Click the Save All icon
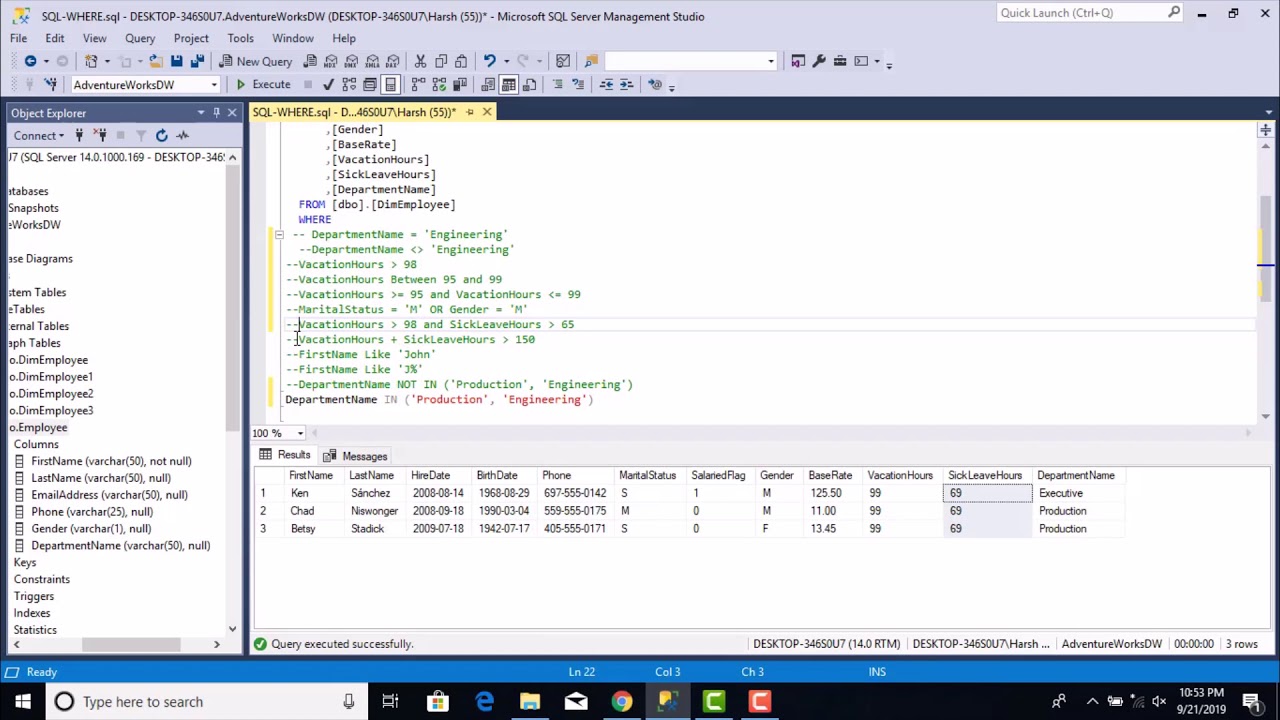Image resolution: width=1280 pixels, height=720 pixels. [x=198, y=61]
